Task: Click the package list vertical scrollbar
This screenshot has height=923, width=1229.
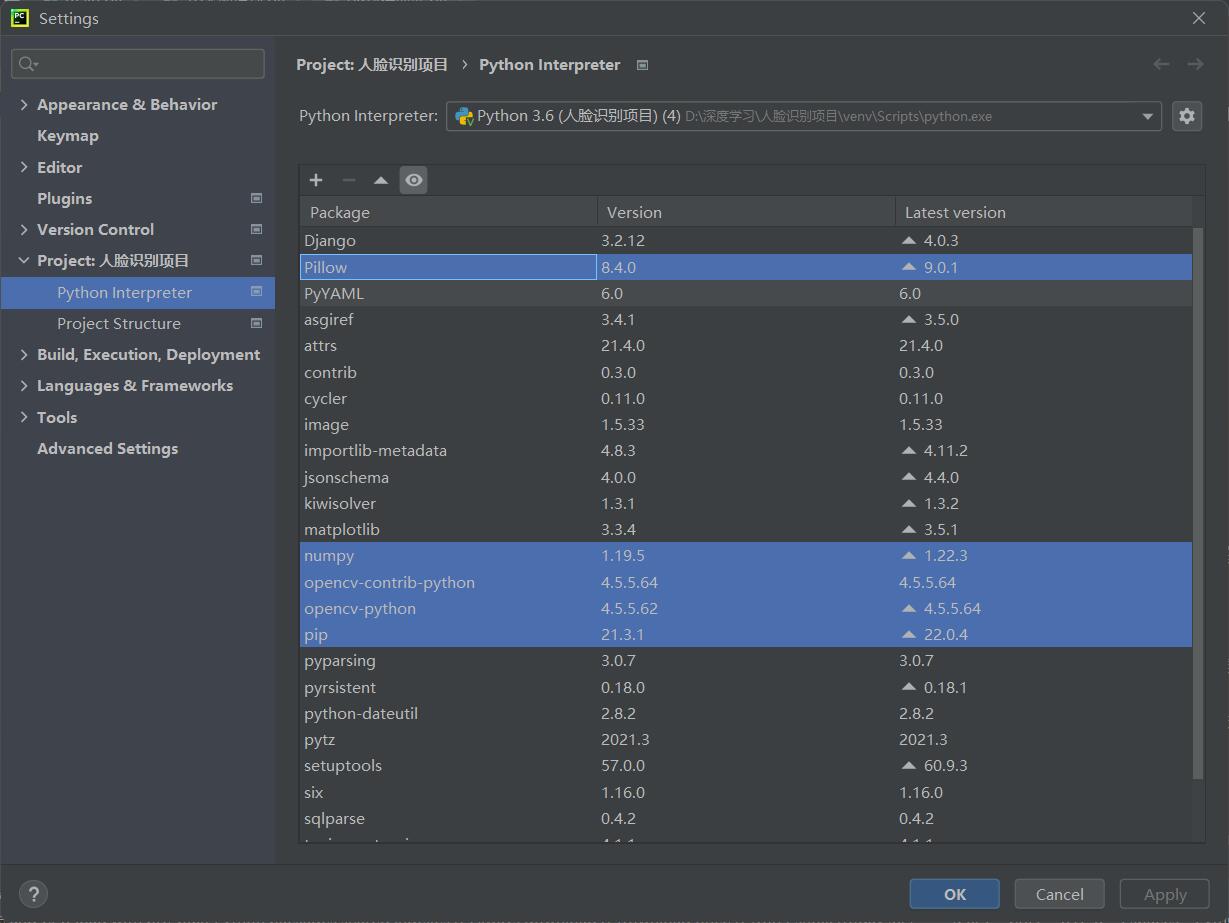Action: point(1198,504)
